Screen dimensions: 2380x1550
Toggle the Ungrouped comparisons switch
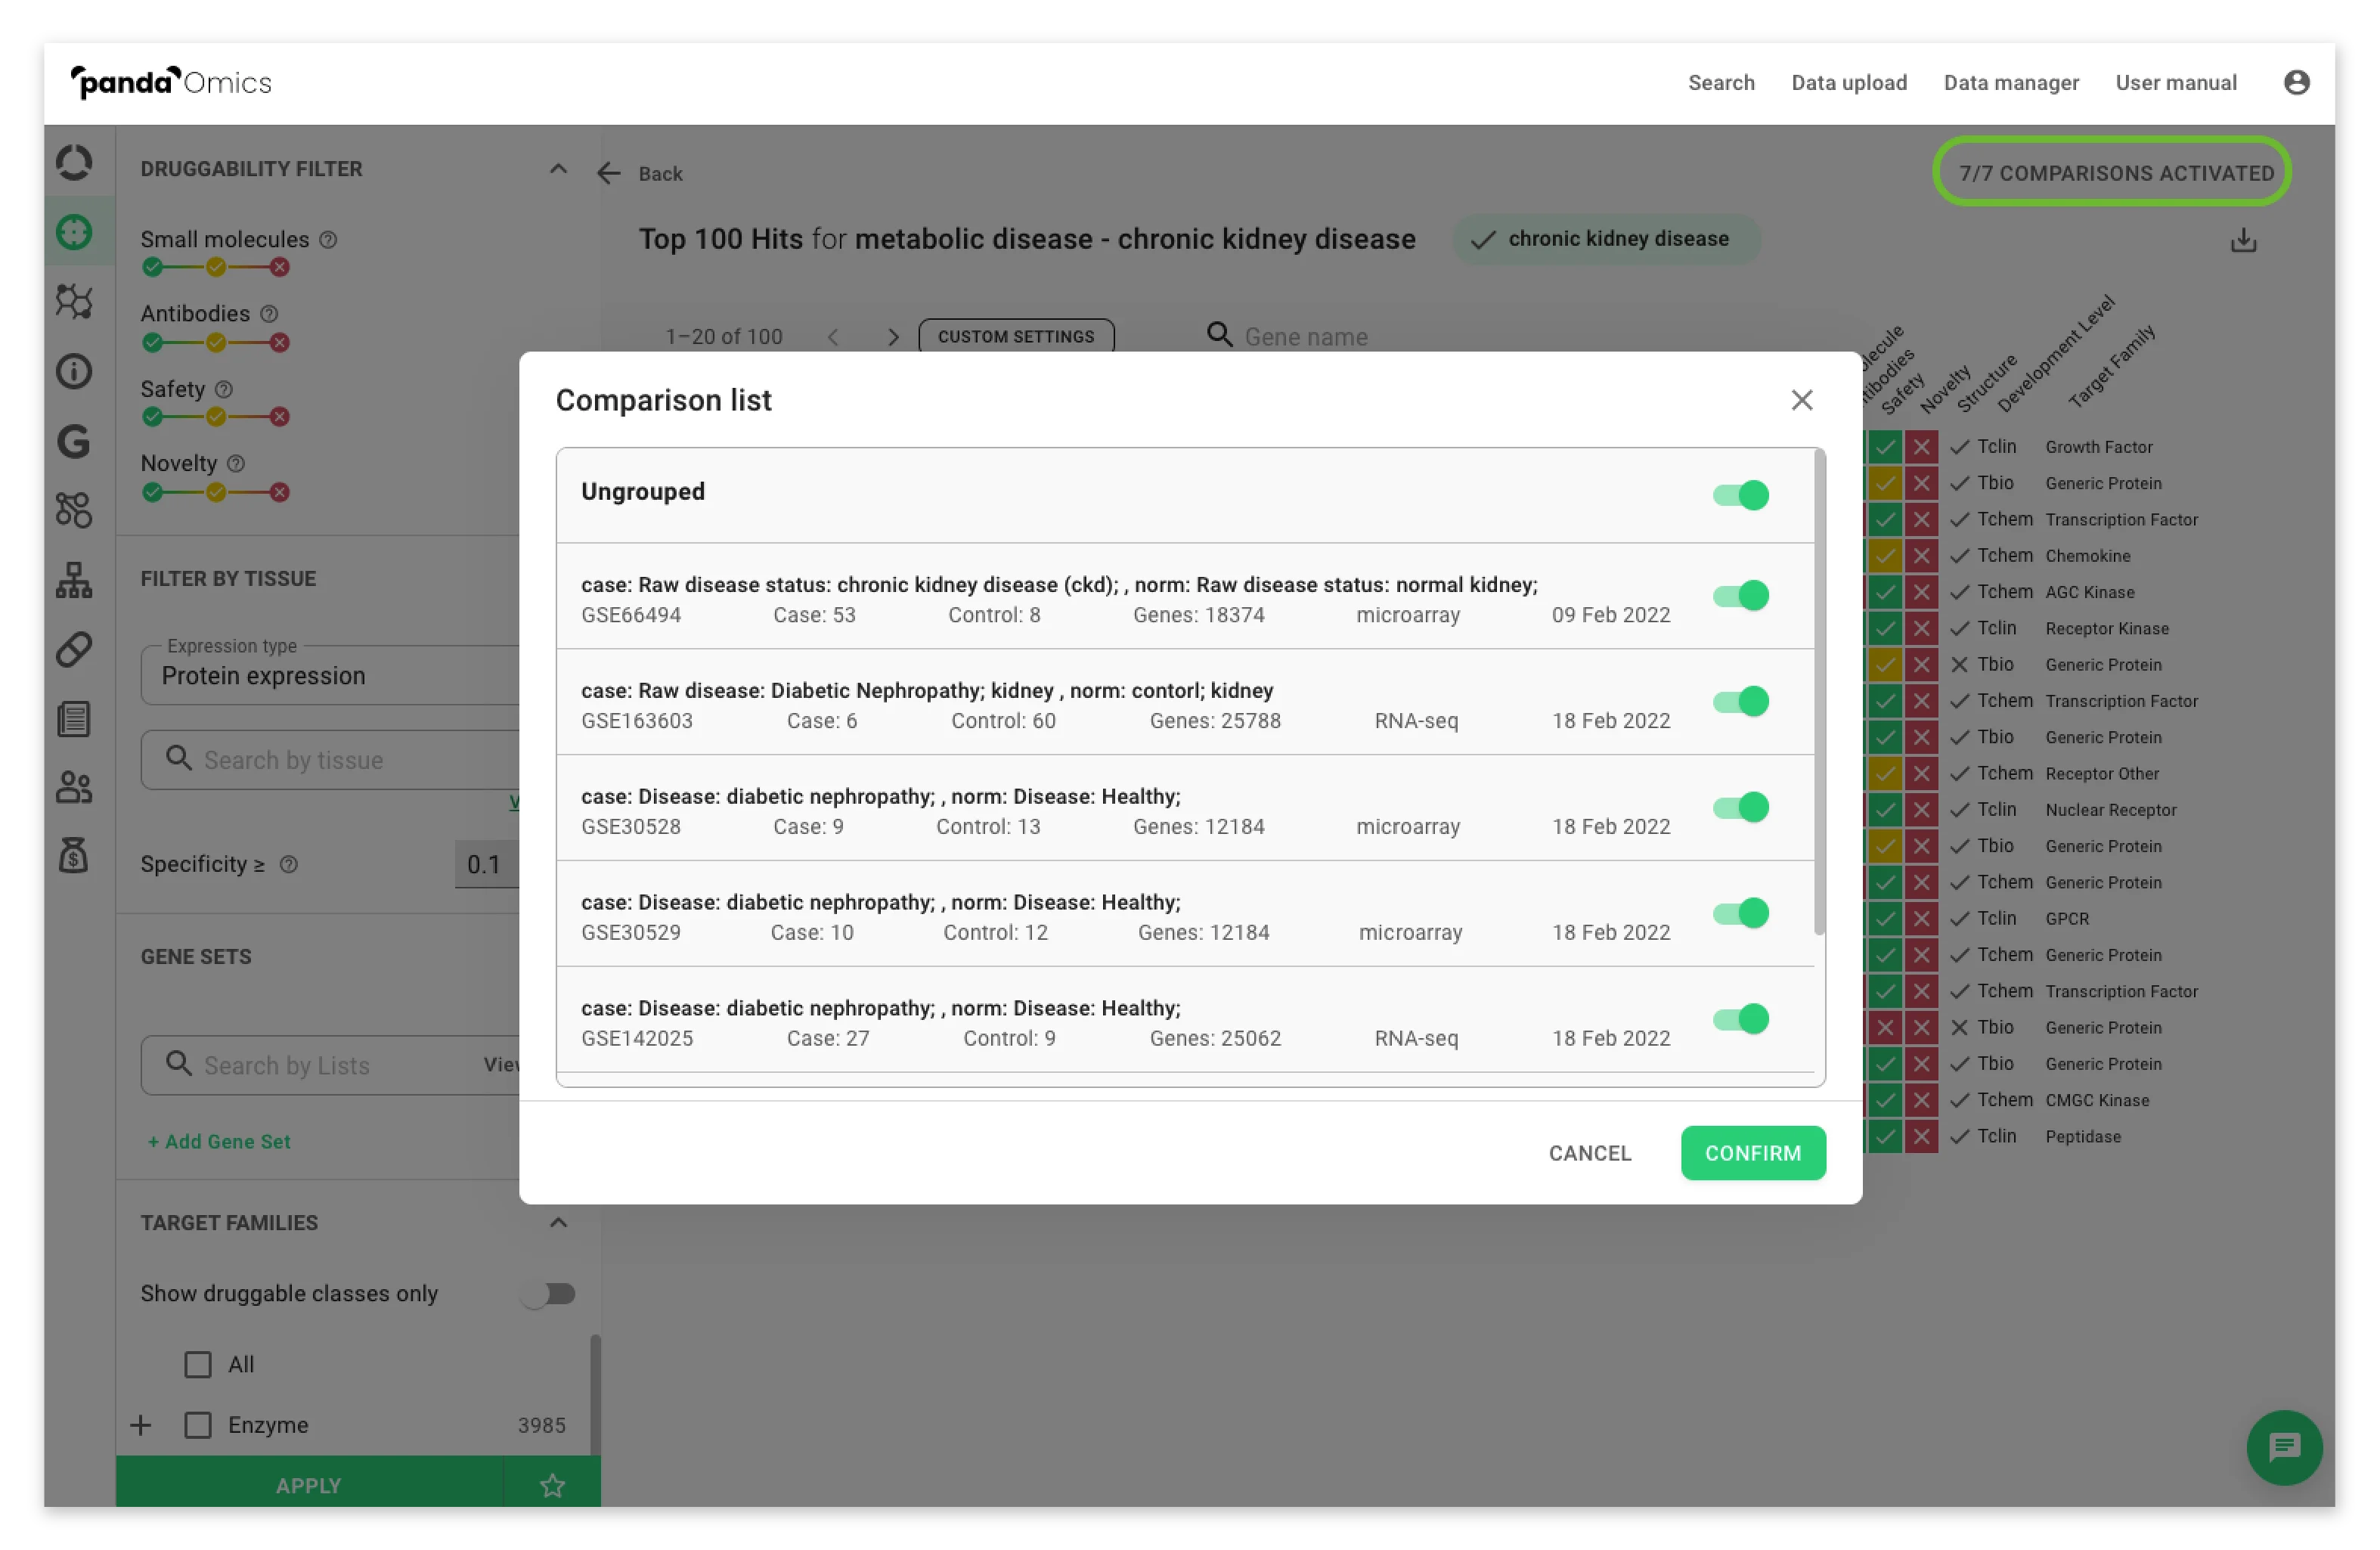pyautogui.click(x=1740, y=495)
